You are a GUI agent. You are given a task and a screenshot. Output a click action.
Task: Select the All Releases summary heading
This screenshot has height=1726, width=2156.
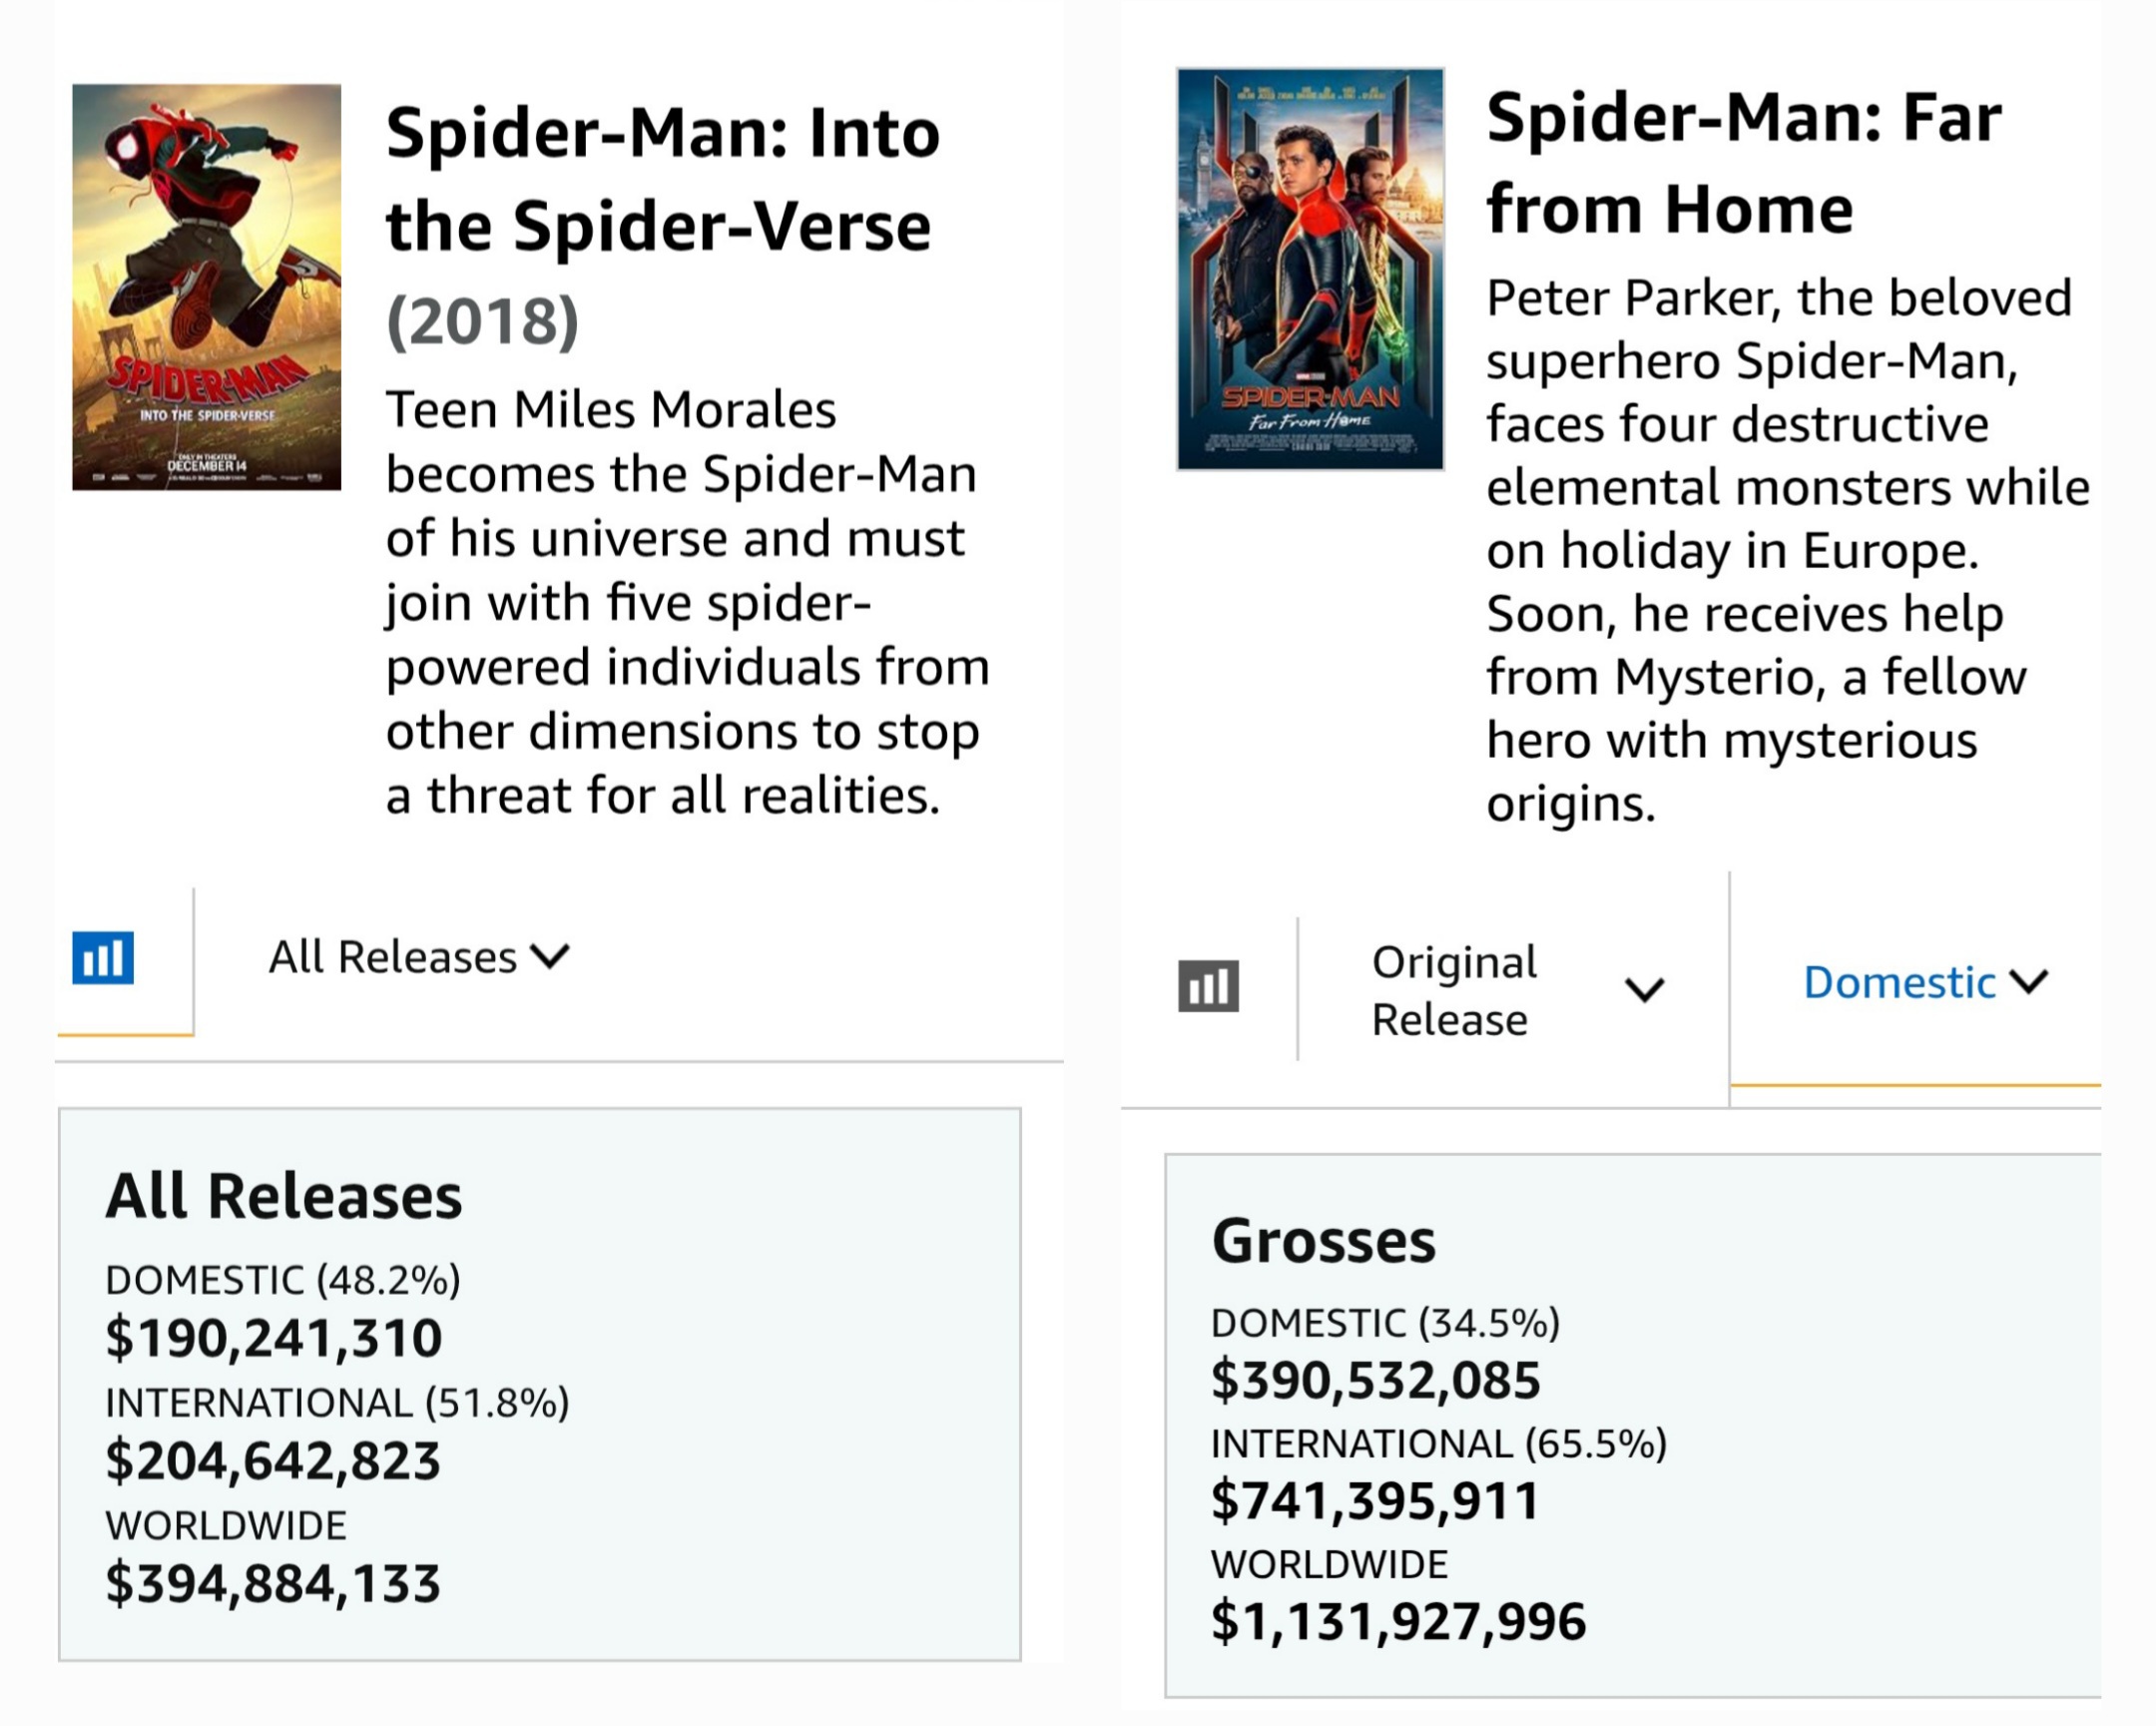(x=284, y=1196)
